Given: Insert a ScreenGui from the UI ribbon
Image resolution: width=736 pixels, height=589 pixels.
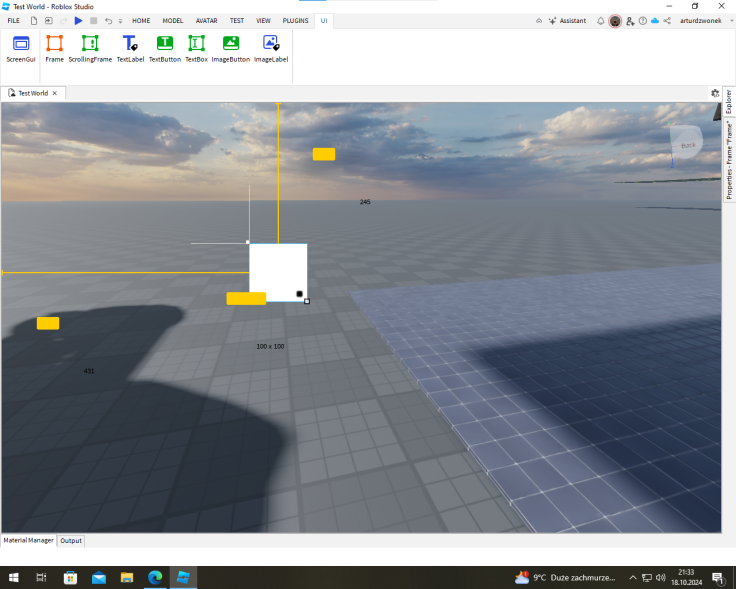Looking at the screenshot, I should click(x=21, y=49).
